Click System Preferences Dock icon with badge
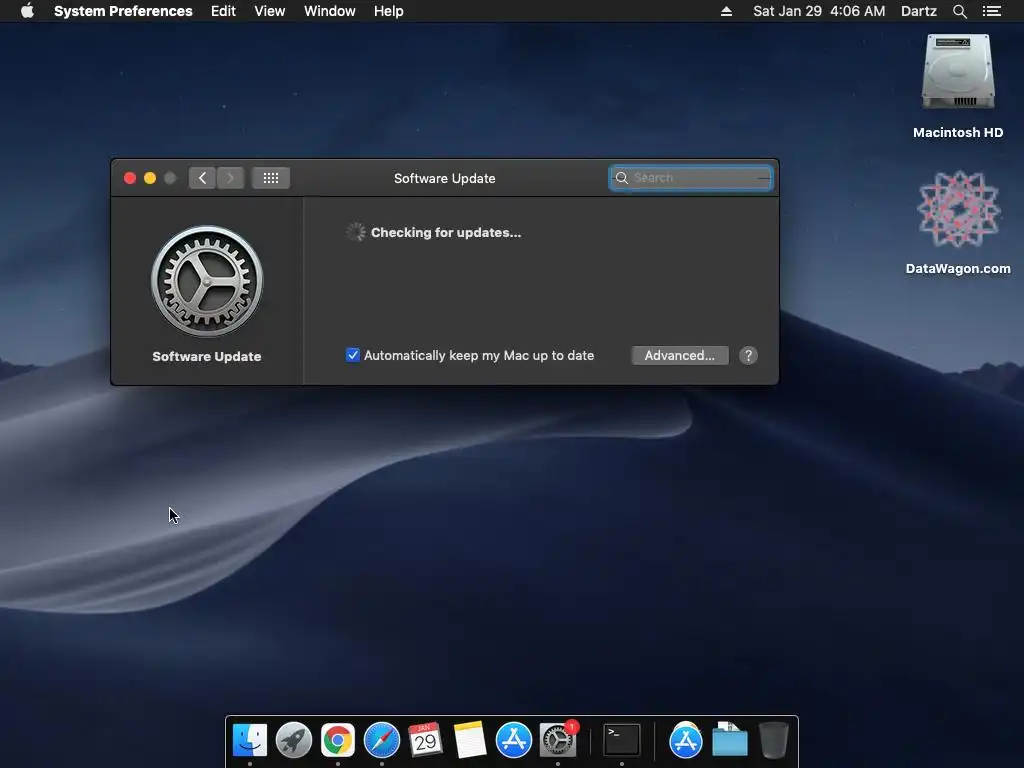Viewport: 1024px width, 768px height. coord(558,739)
